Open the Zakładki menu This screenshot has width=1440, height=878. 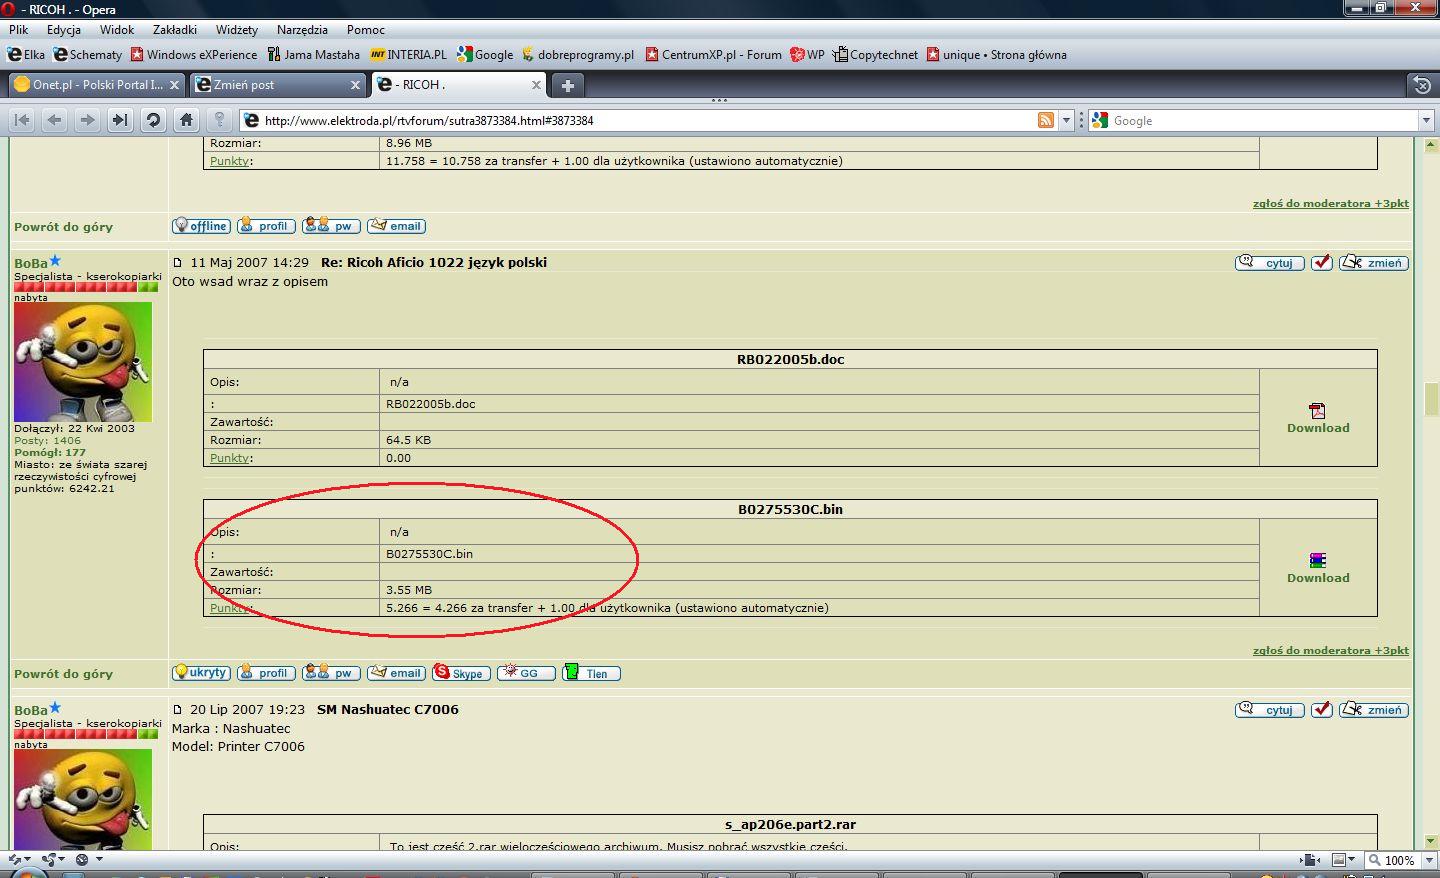[x=175, y=30]
